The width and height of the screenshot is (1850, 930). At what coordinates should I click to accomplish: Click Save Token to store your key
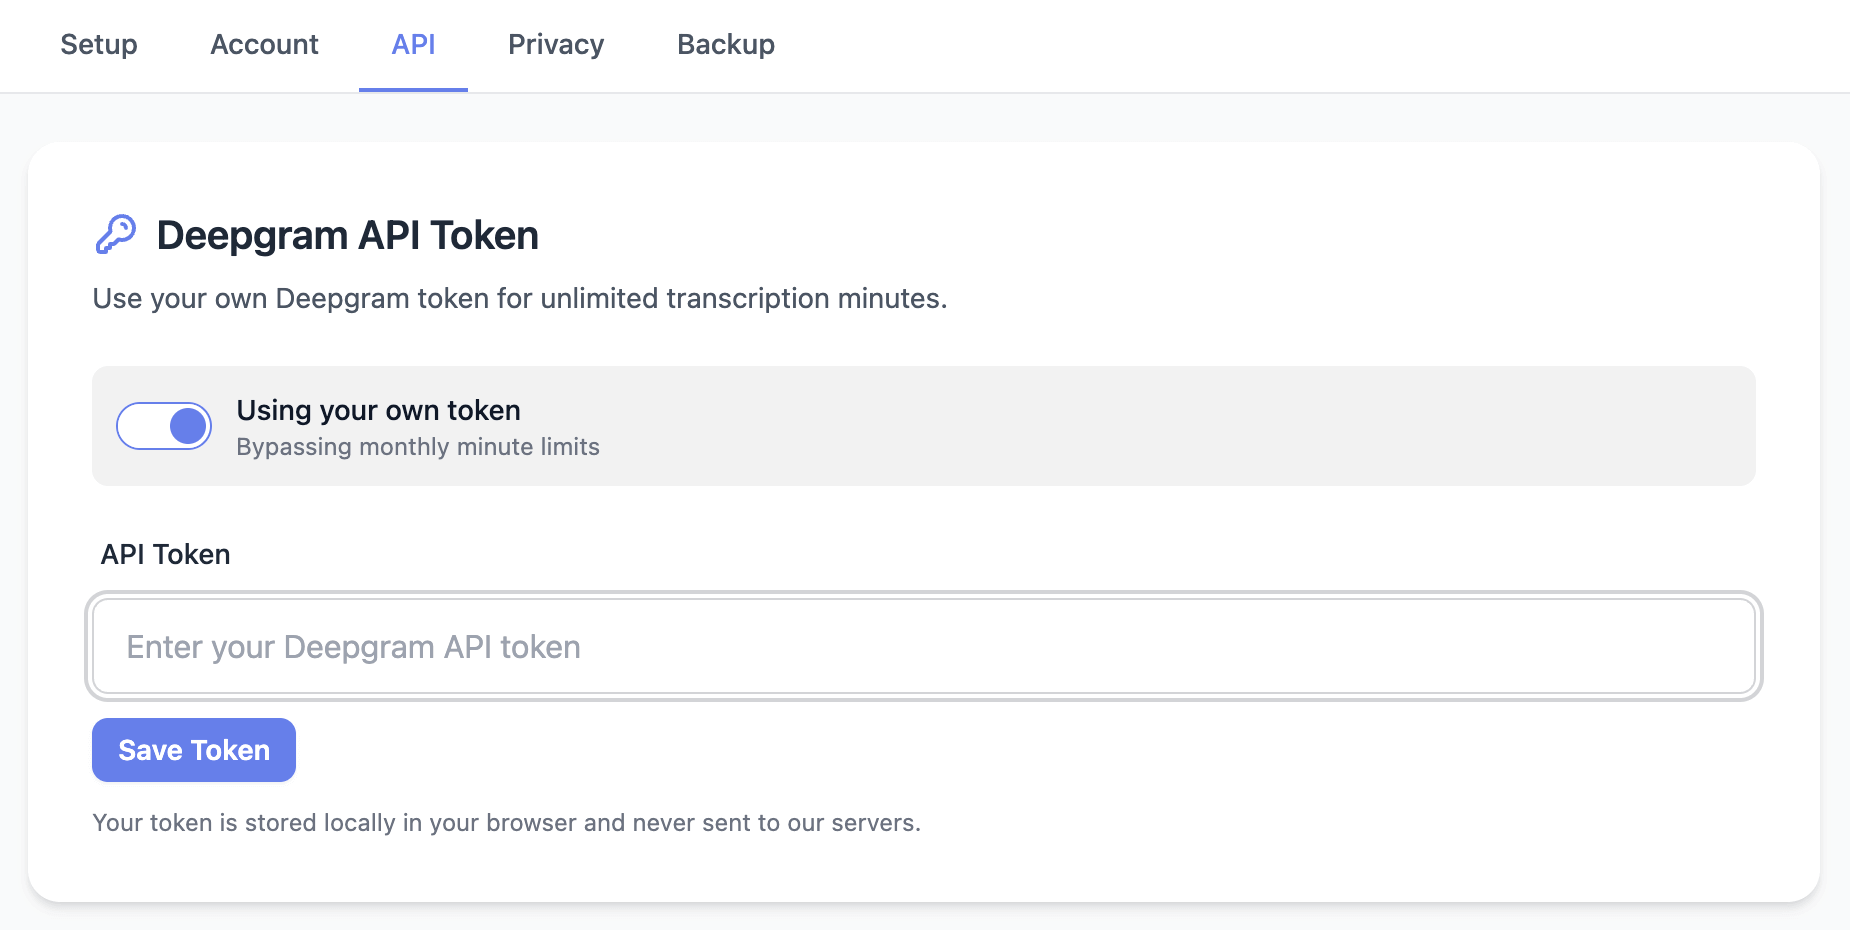click(193, 750)
